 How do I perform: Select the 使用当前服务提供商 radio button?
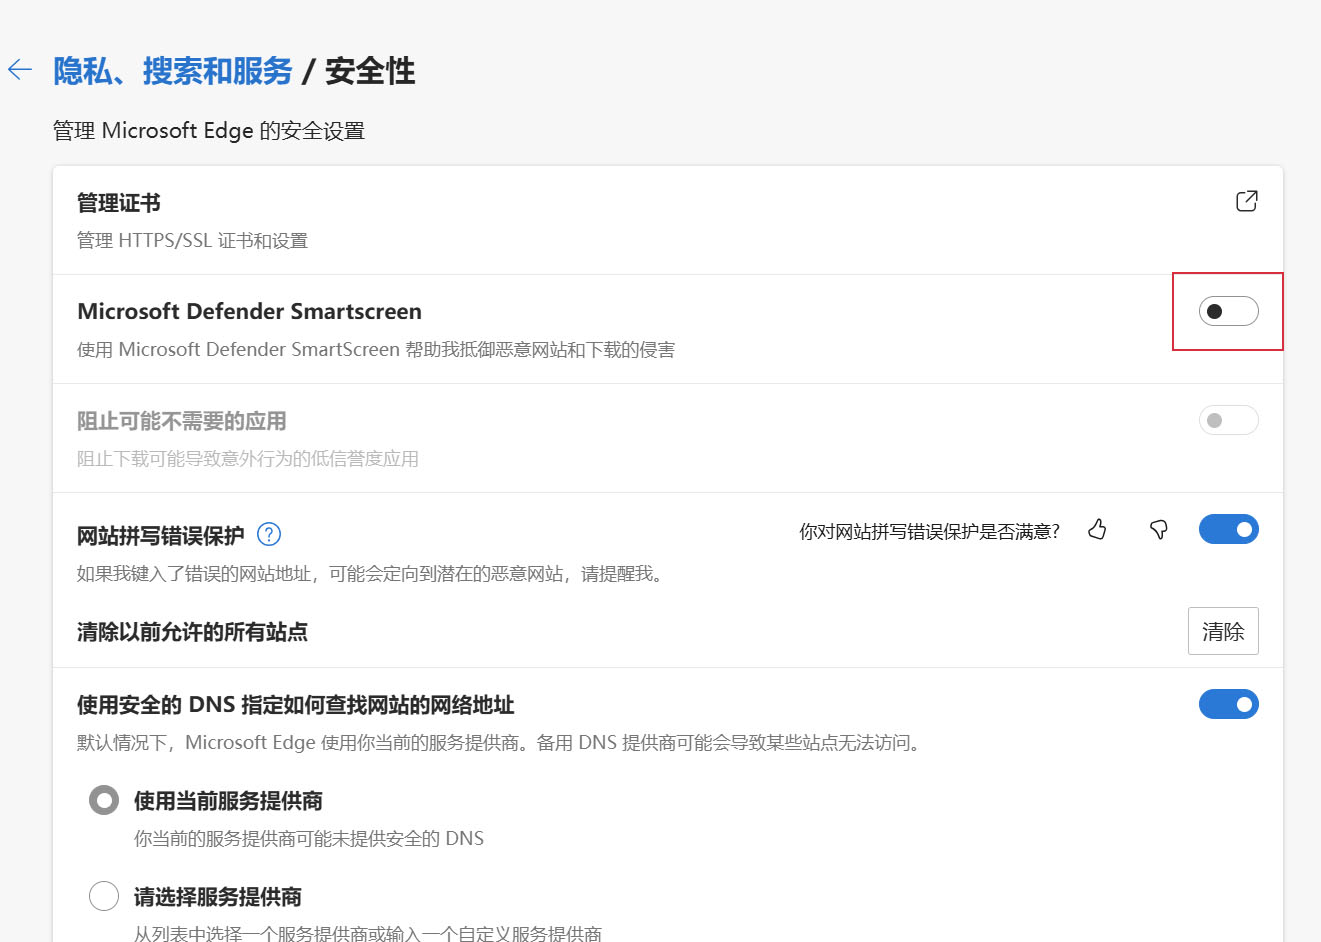pyautogui.click(x=104, y=800)
